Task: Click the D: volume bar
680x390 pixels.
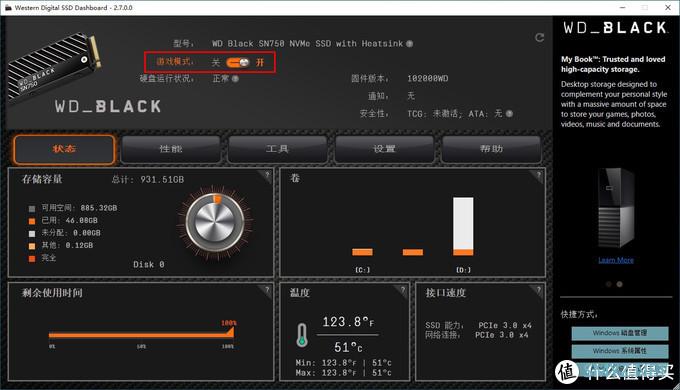Action: [463, 226]
